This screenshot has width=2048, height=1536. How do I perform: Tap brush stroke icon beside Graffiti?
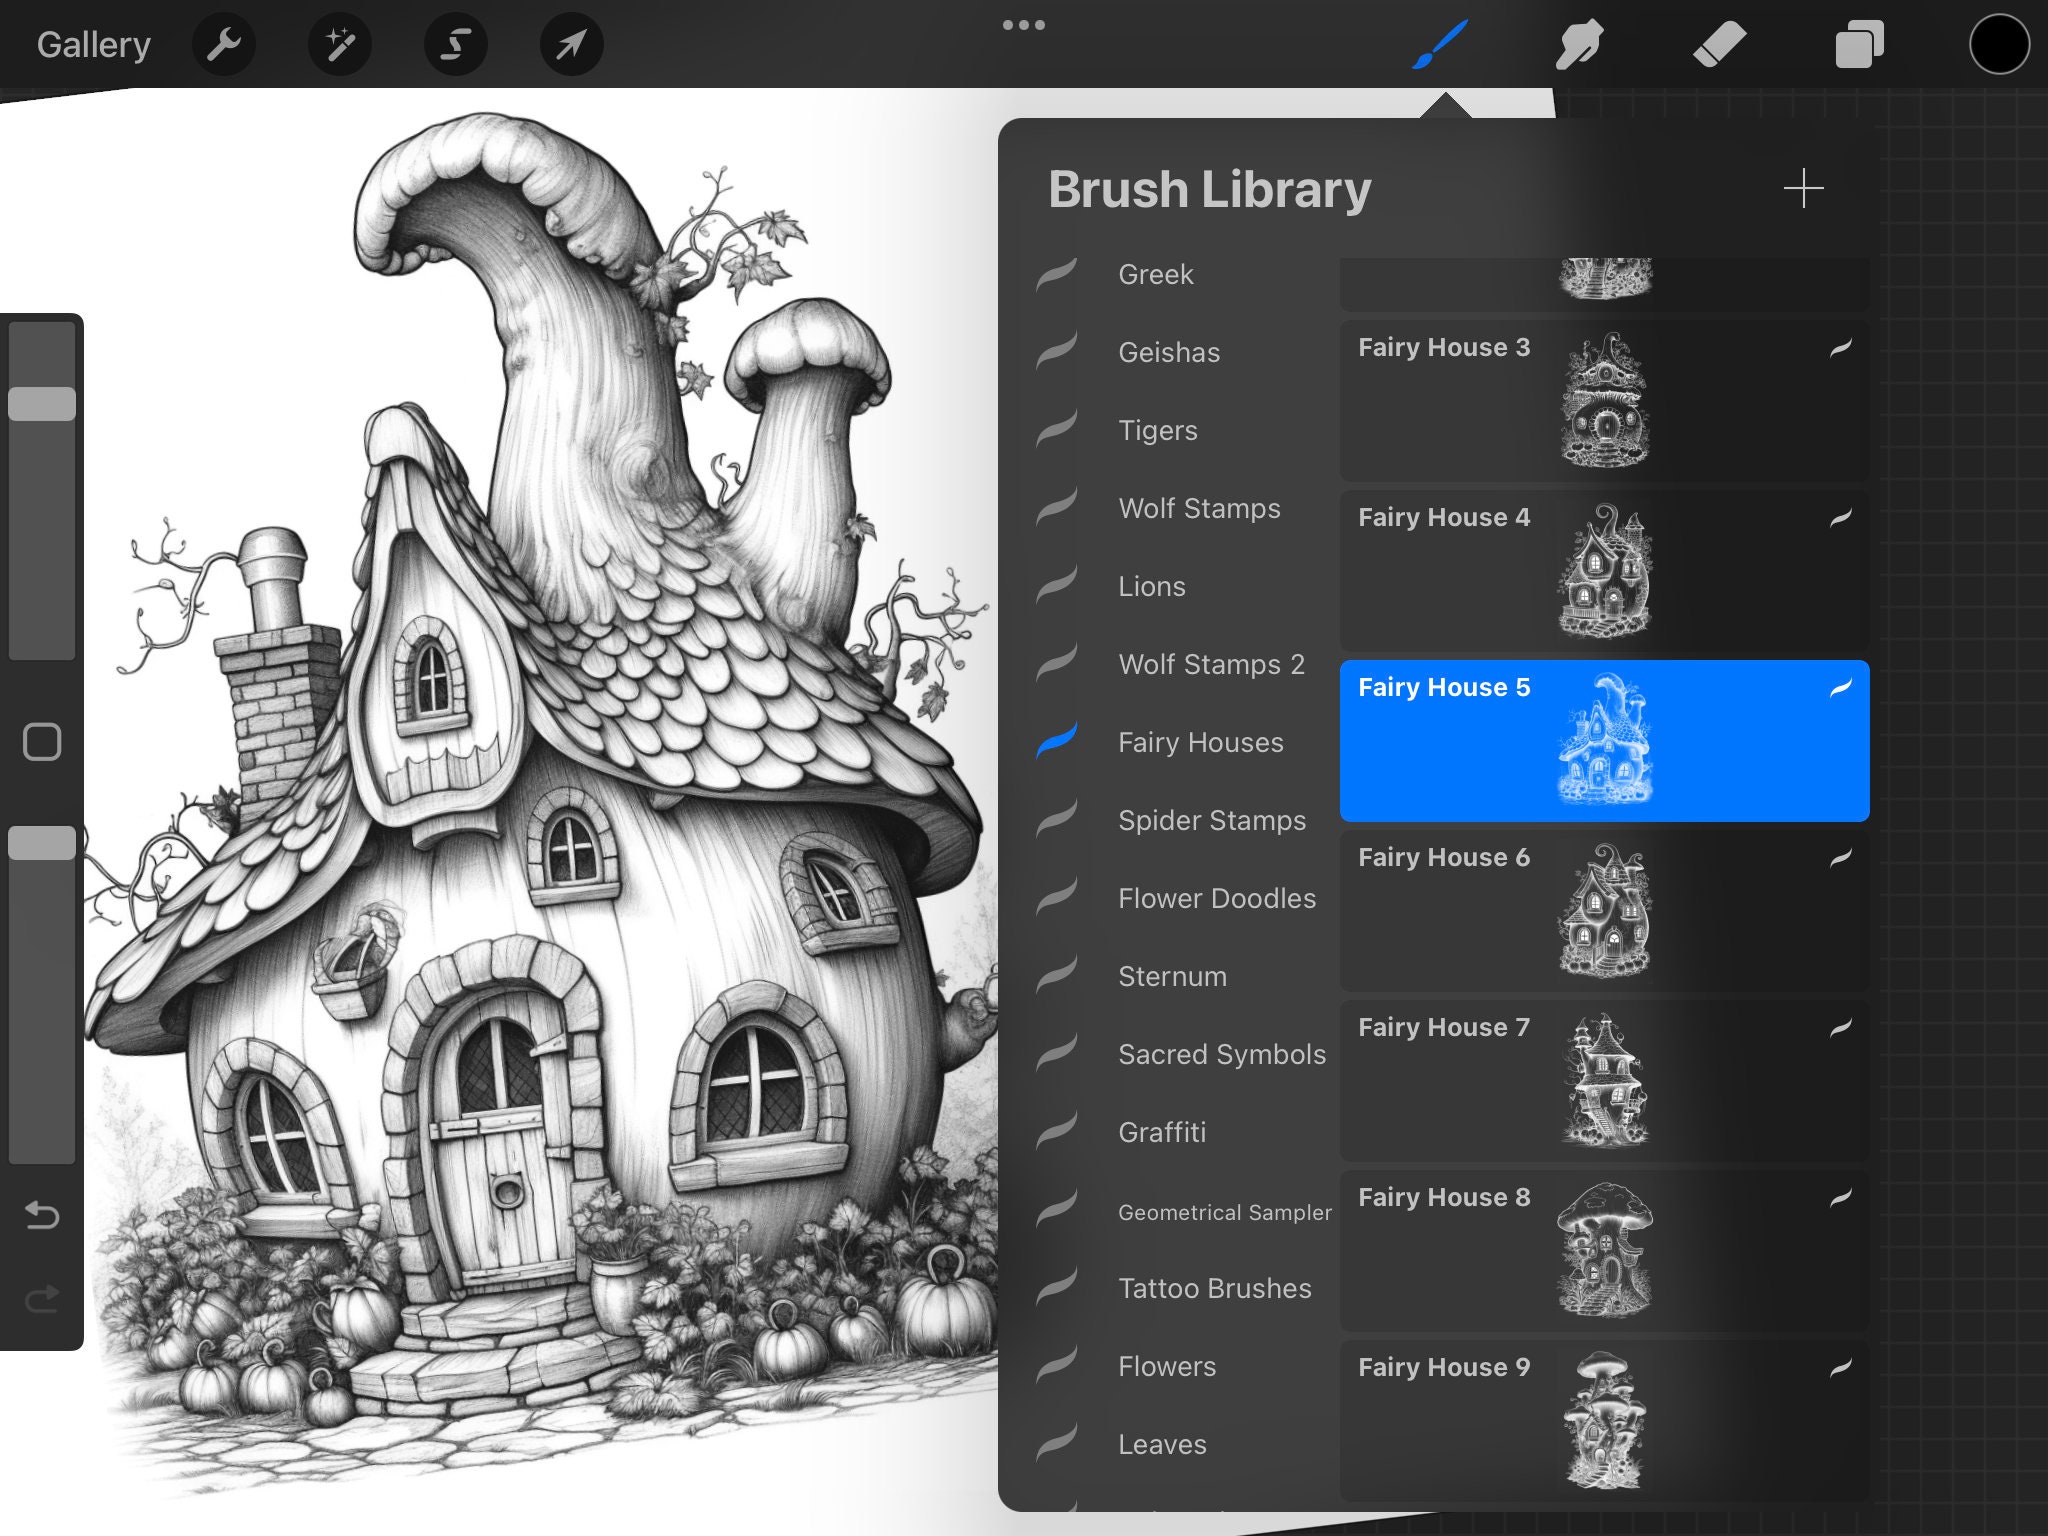[1057, 1132]
